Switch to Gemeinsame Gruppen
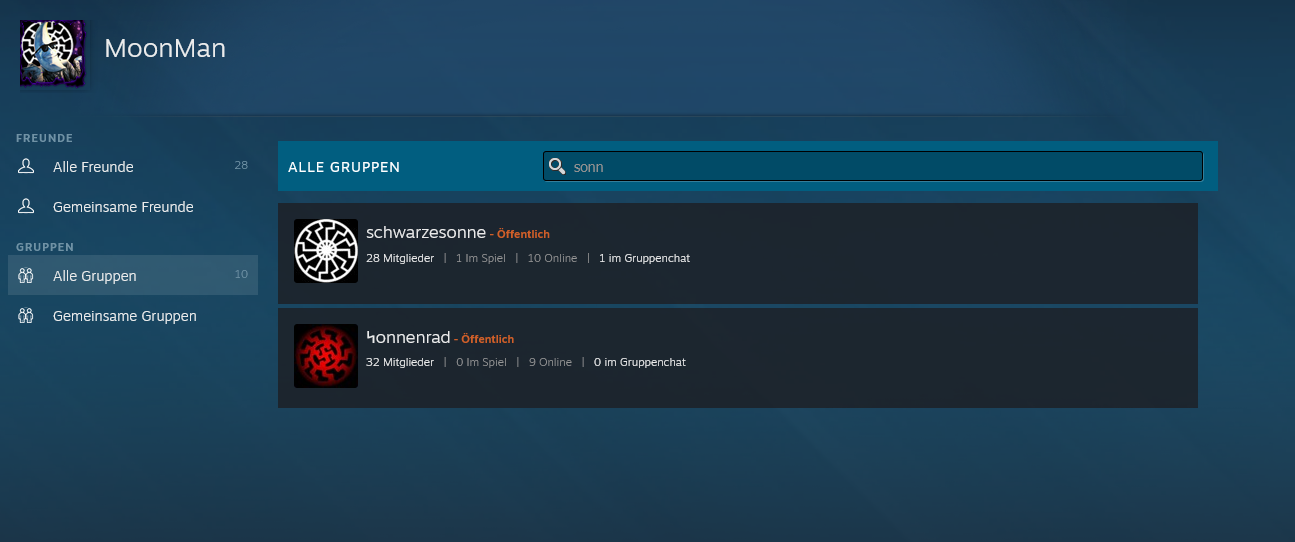Screen dimensions: 1295x542 pyautogui.click(x=125, y=316)
